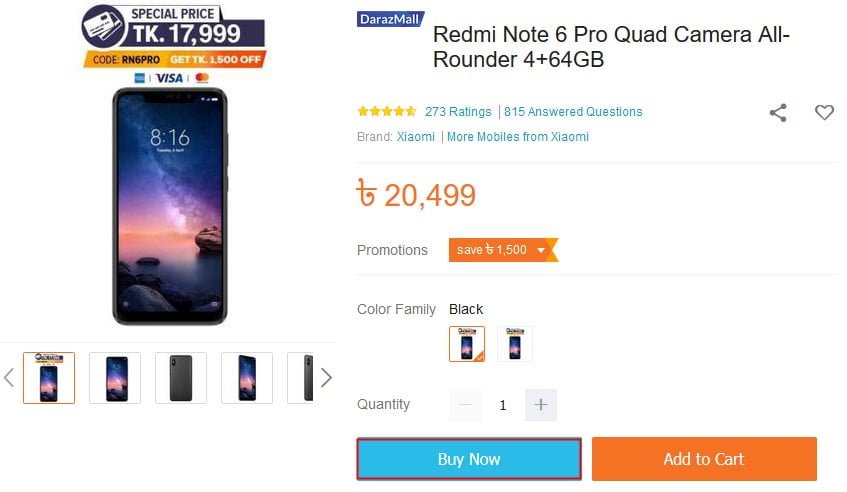The image size is (847, 492).
Task: Add product to wishlist with heart icon
Action: 824,113
